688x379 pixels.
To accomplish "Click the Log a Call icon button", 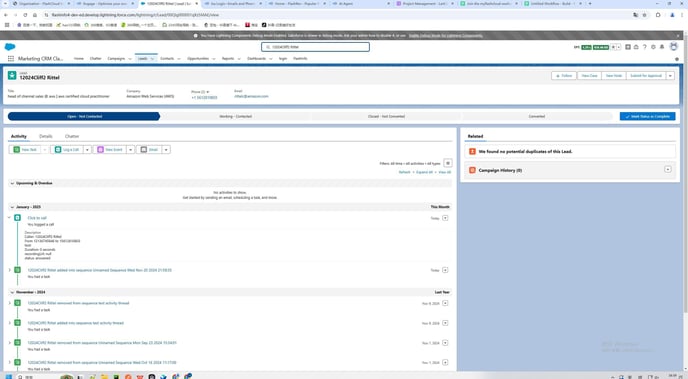I will [58, 150].
